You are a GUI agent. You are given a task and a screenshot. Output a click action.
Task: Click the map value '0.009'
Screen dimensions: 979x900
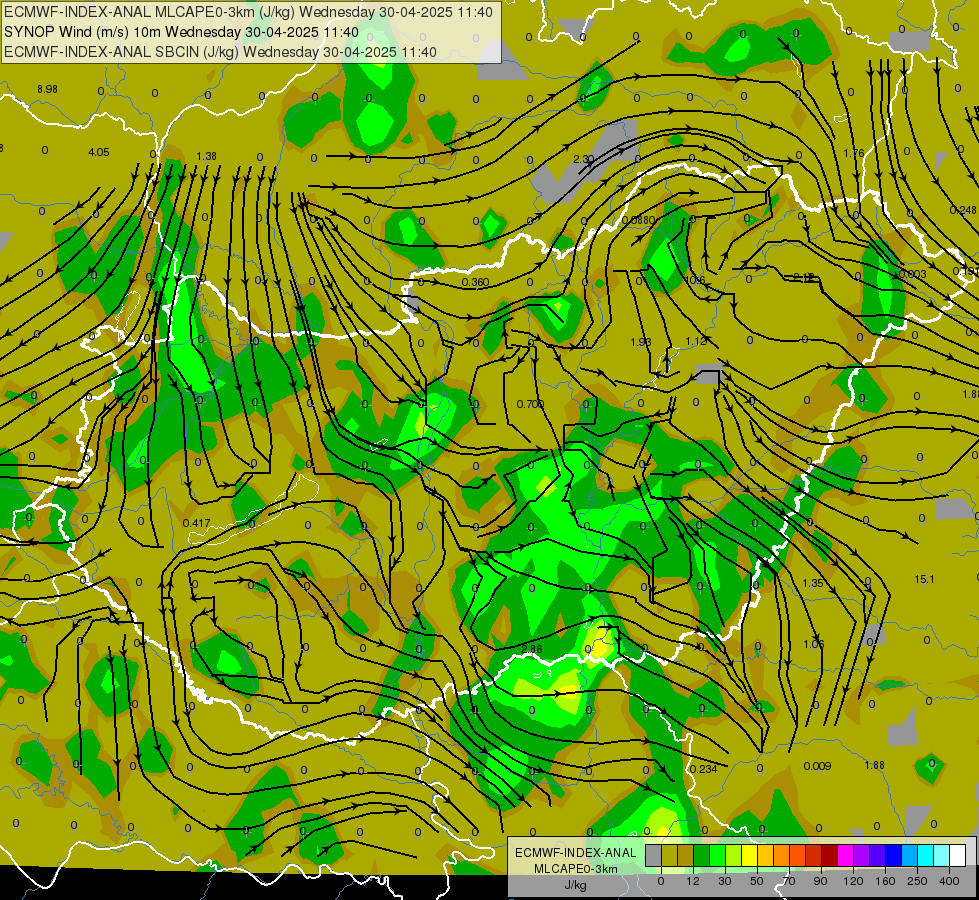click(817, 766)
